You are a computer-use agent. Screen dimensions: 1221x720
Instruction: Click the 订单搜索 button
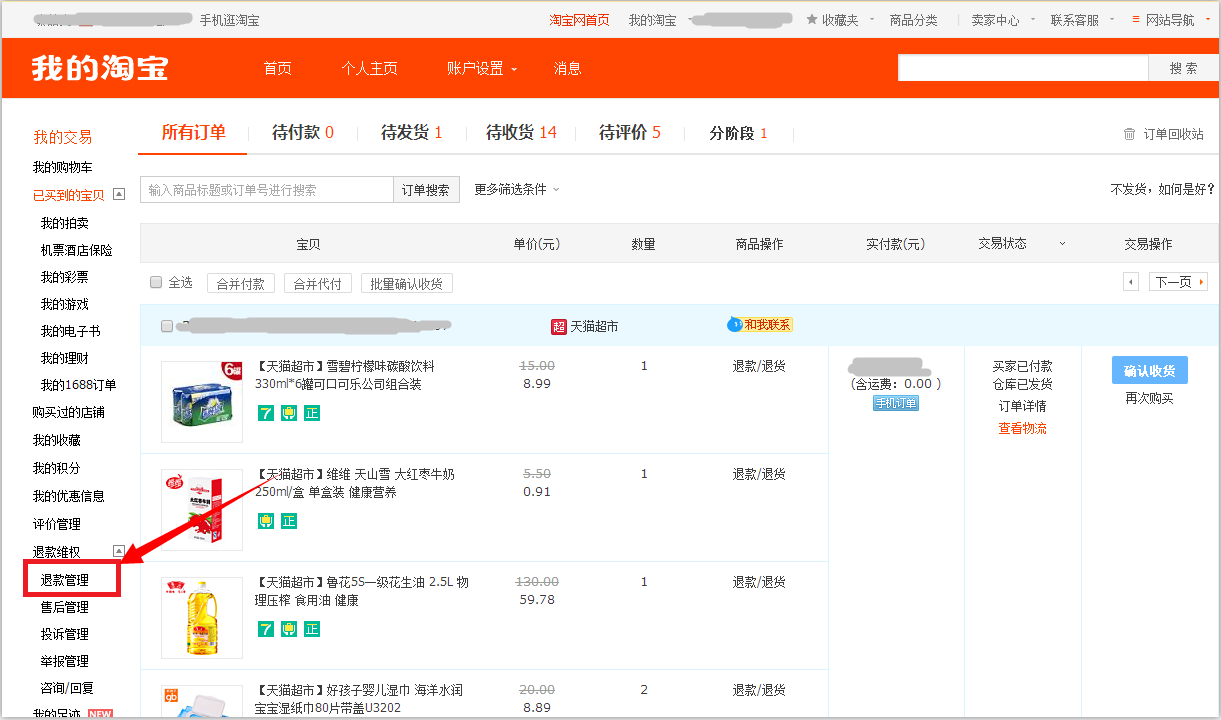(426, 190)
